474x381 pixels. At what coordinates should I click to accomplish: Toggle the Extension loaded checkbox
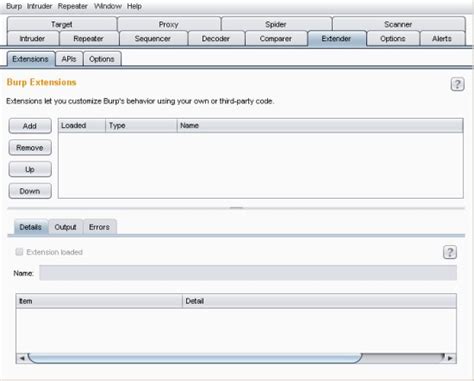pyautogui.click(x=19, y=252)
